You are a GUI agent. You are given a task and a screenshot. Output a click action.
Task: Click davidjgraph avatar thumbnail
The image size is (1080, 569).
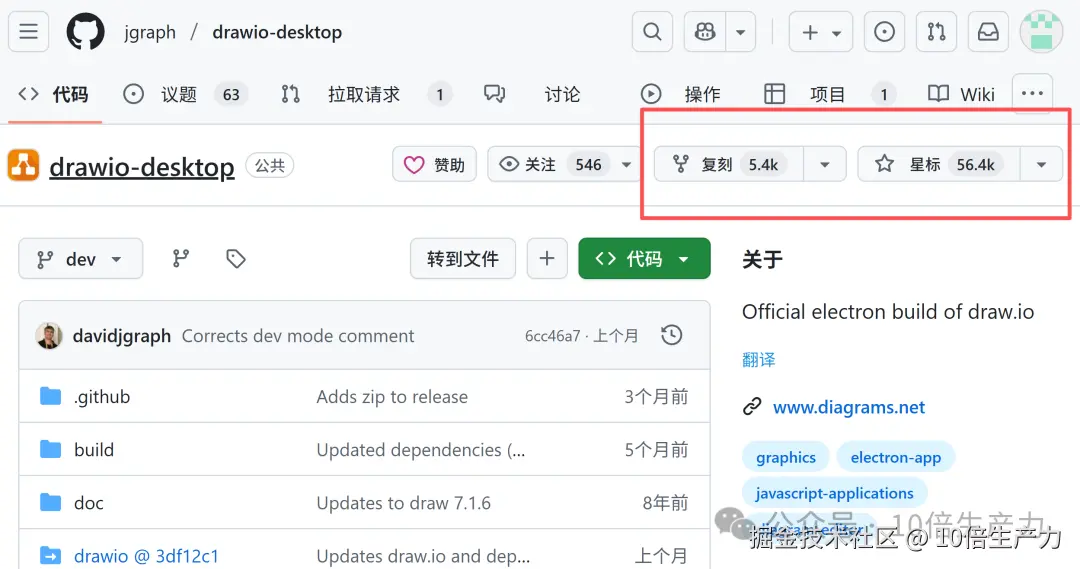(x=49, y=336)
